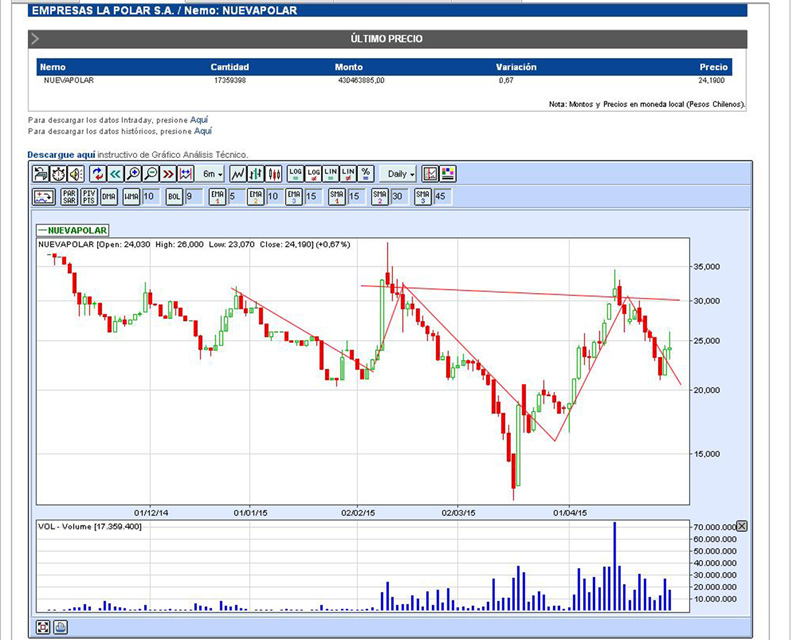Screen dimensions: 800x640
Task: Toggle the BOL Bollinger indicator
Action: coord(174,196)
